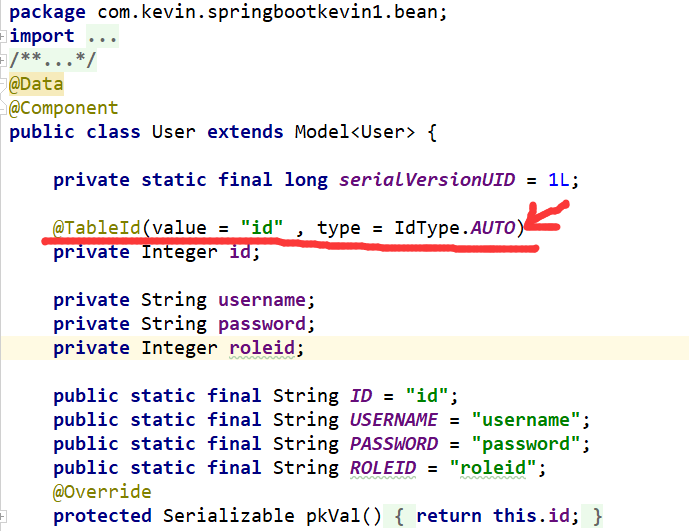Click 'this.id' in the return statement
The width and height of the screenshot is (689, 531).
coord(531,516)
